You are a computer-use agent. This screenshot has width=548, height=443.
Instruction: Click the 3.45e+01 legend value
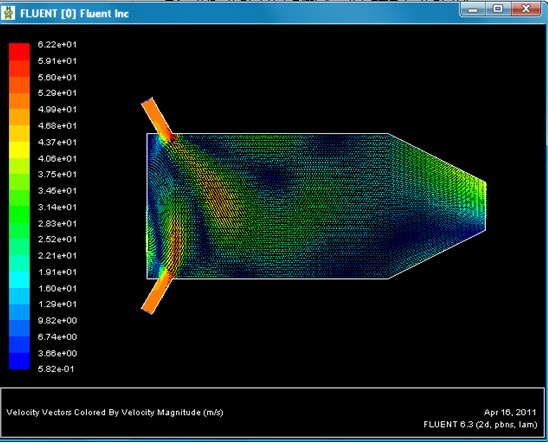[57, 191]
